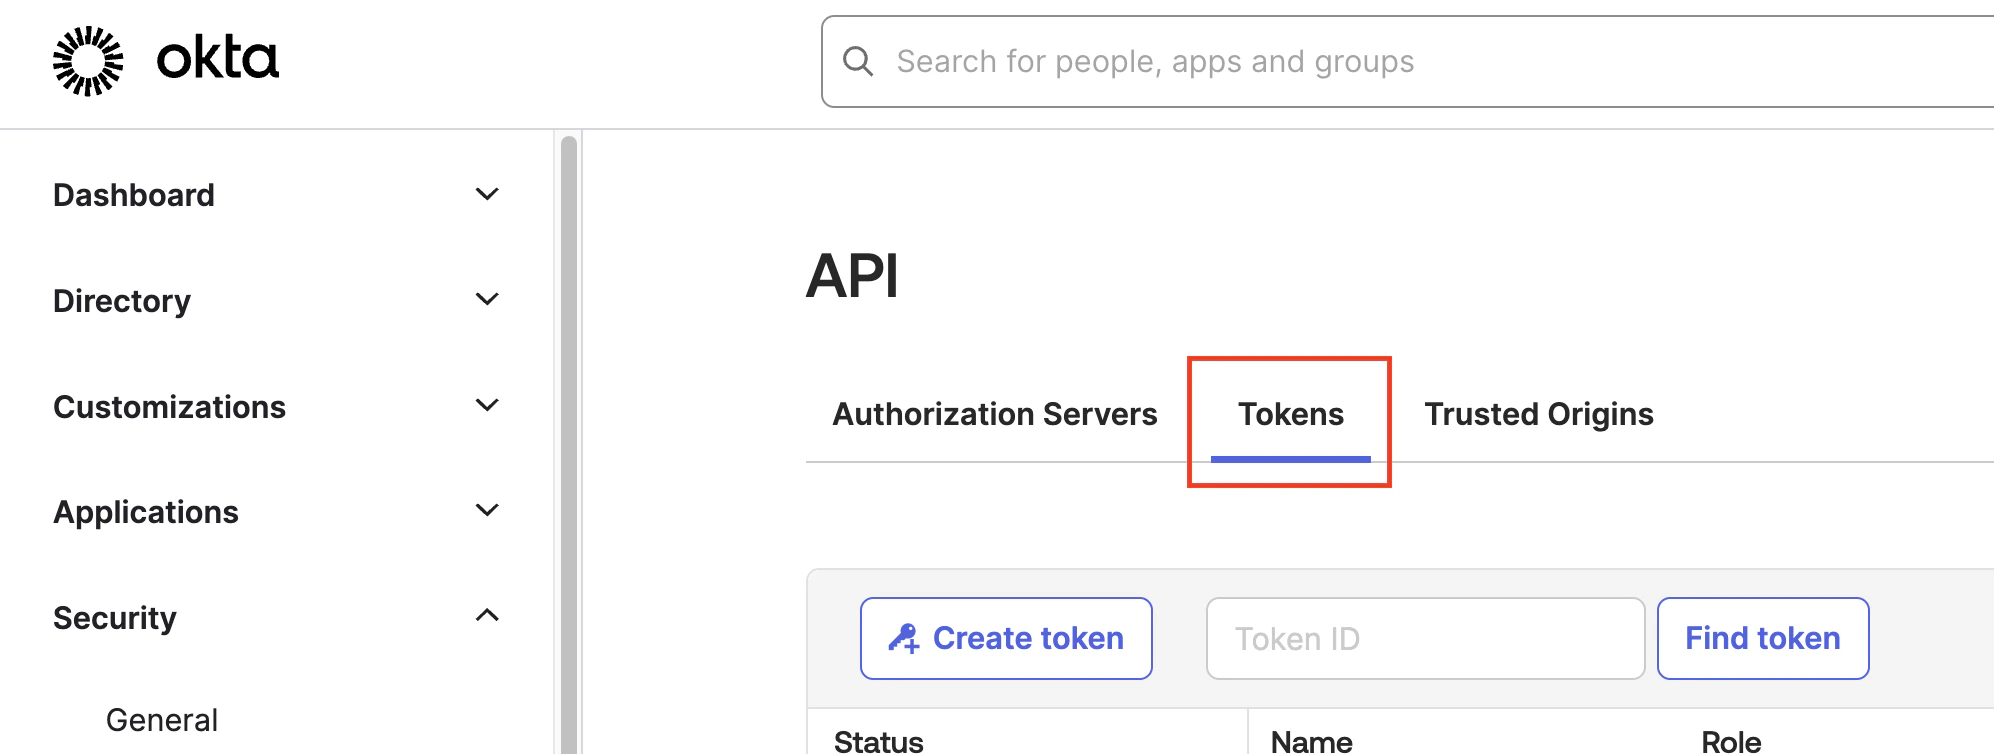Click the Name column header
The height and width of the screenshot is (754, 1994).
(1311, 741)
